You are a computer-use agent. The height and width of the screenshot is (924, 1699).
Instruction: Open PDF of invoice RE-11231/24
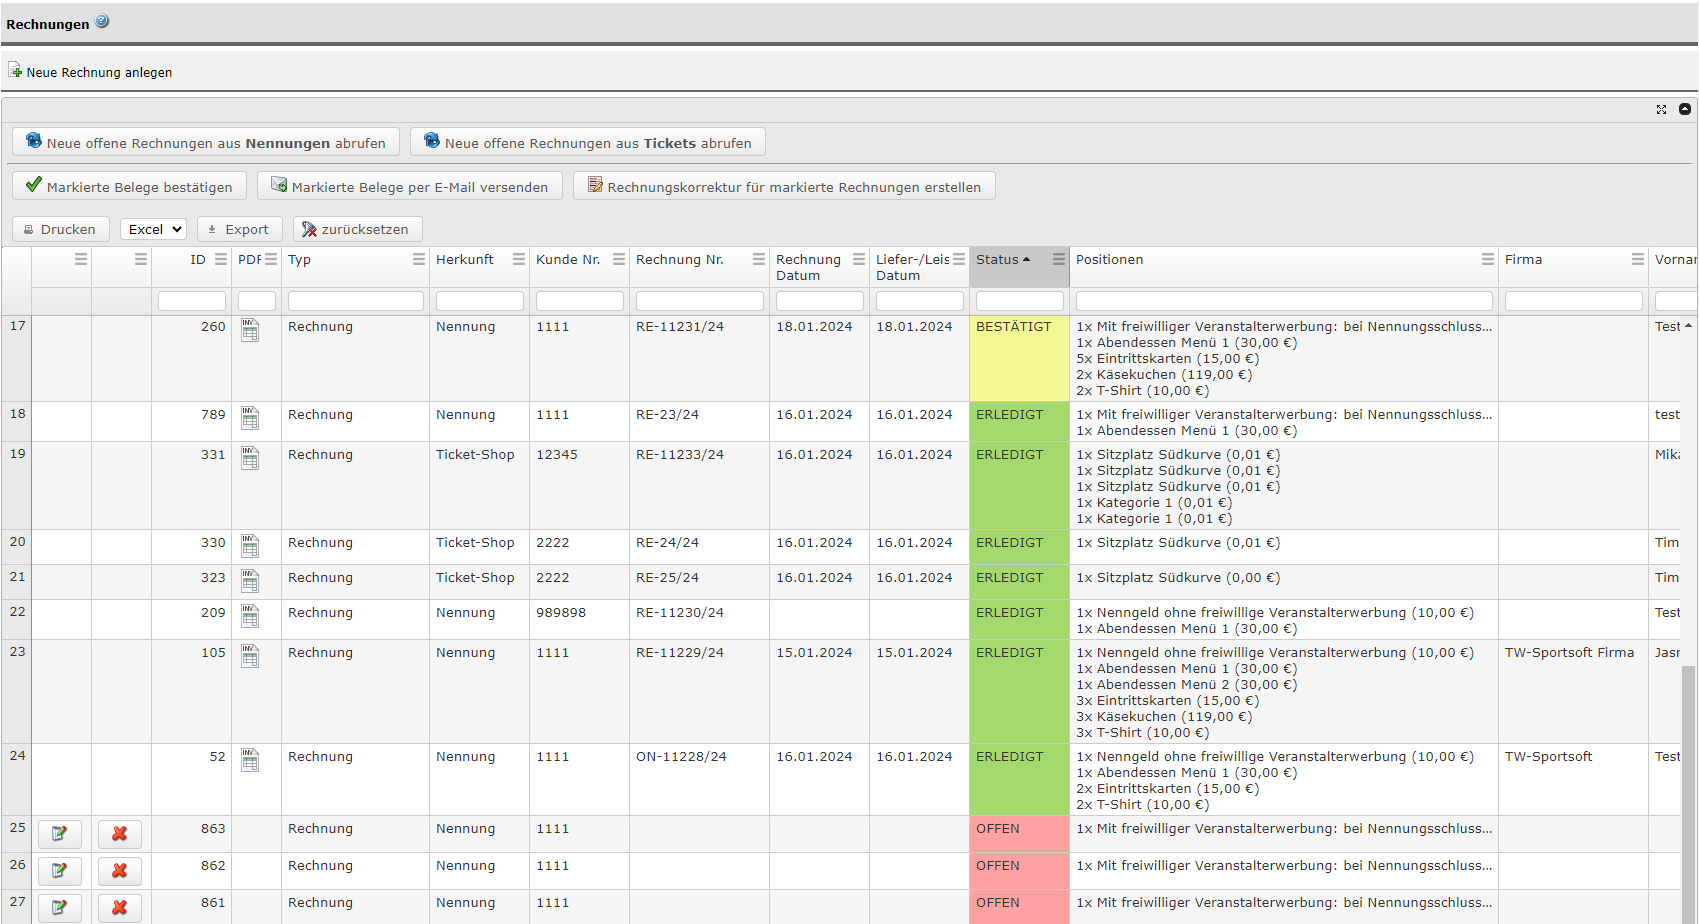[x=250, y=330]
